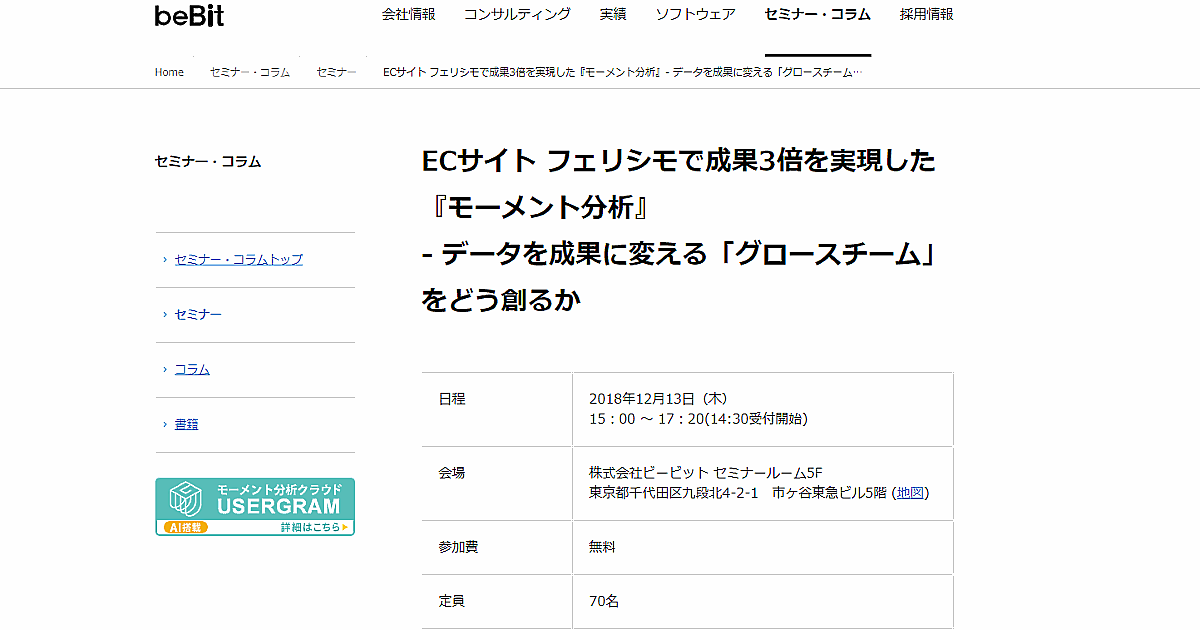
Task: Go to the 実績 page
Action: [613, 14]
